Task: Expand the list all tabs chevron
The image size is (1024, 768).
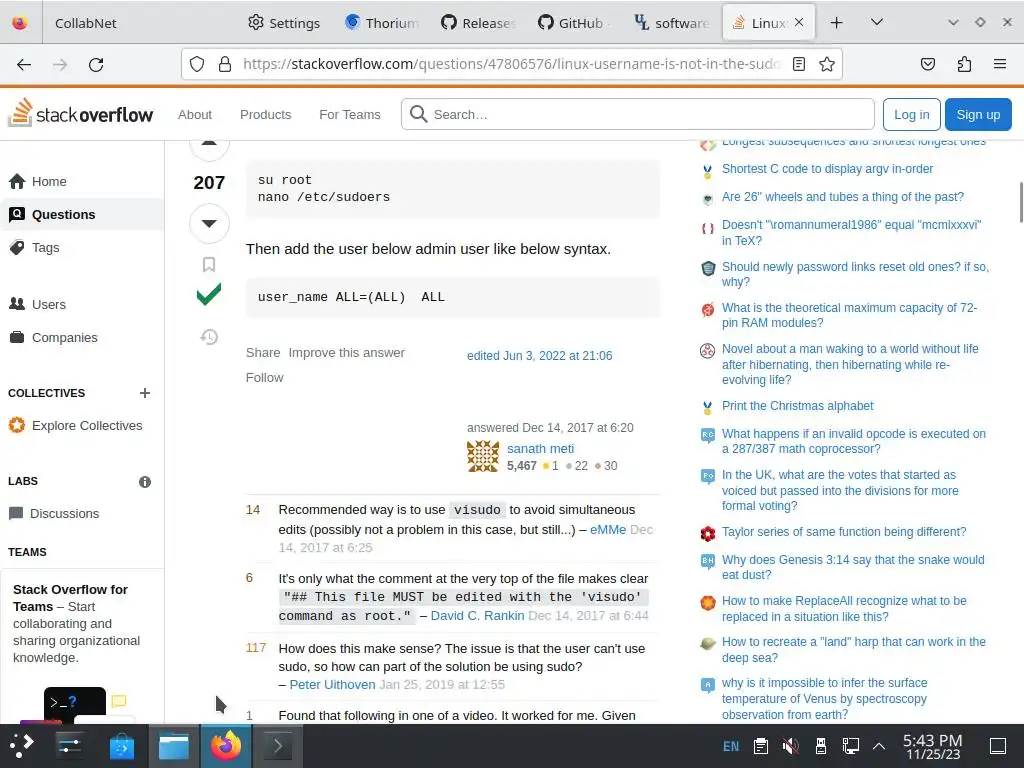Action: 877,23
